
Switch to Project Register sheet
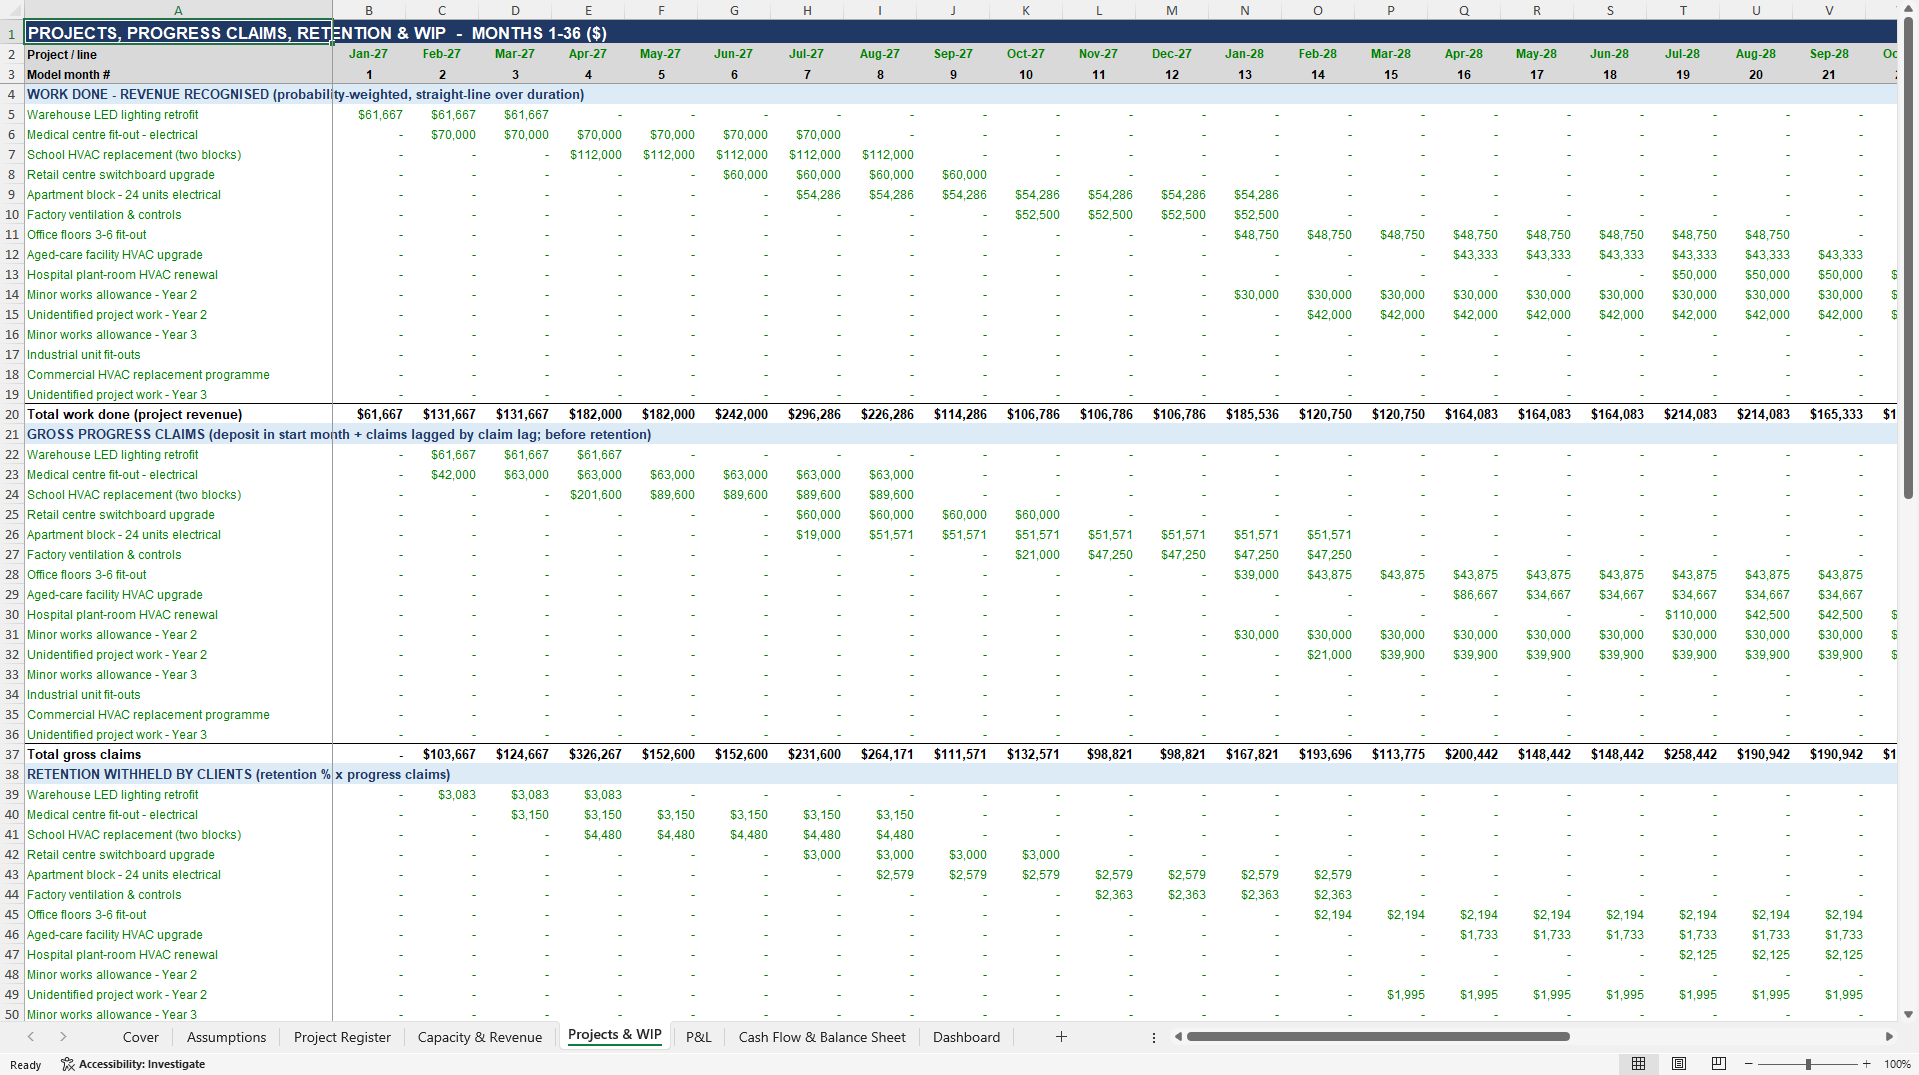[342, 1037]
